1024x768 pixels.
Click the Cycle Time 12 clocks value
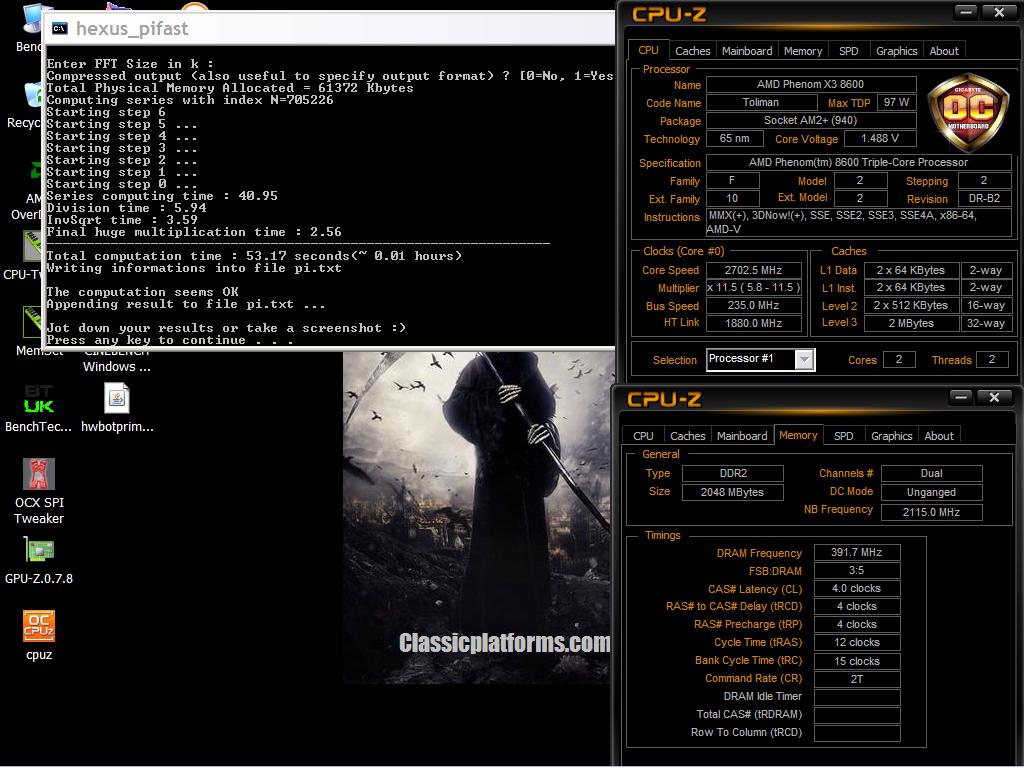pos(856,643)
